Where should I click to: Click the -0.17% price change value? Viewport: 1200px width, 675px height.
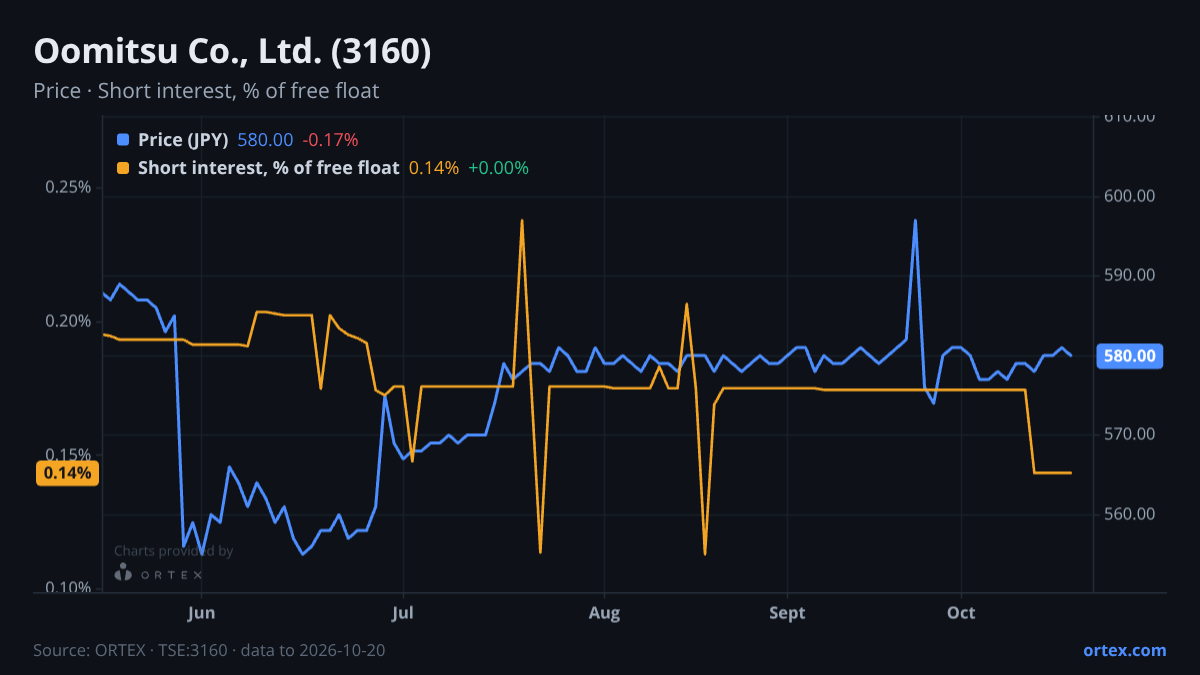pos(330,140)
